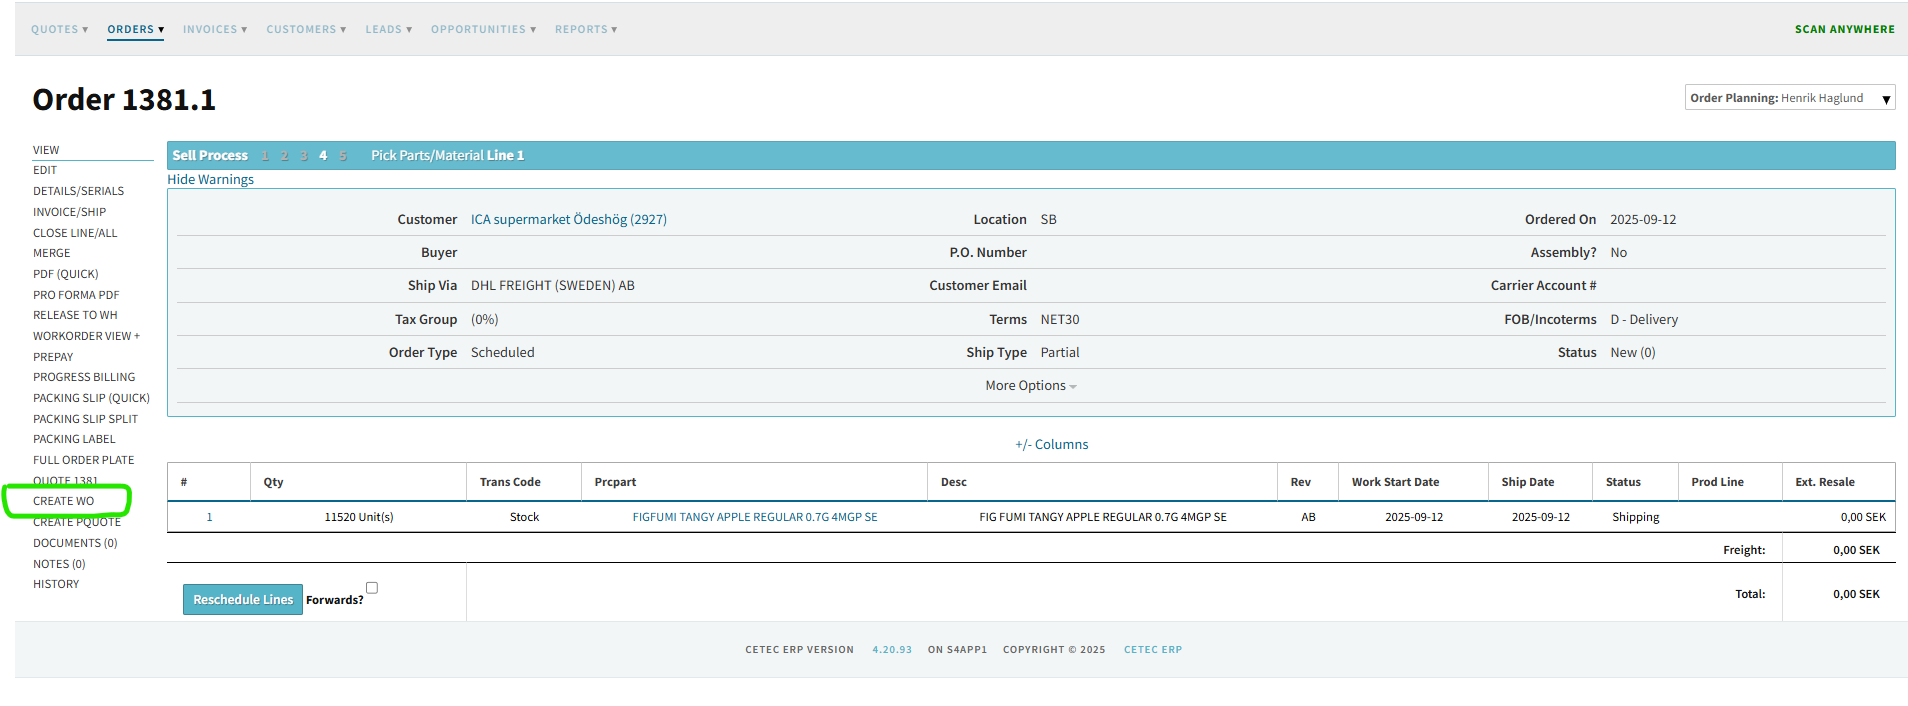Click Scan Anywhere in header
The image size is (1908, 706).
point(1844,29)
